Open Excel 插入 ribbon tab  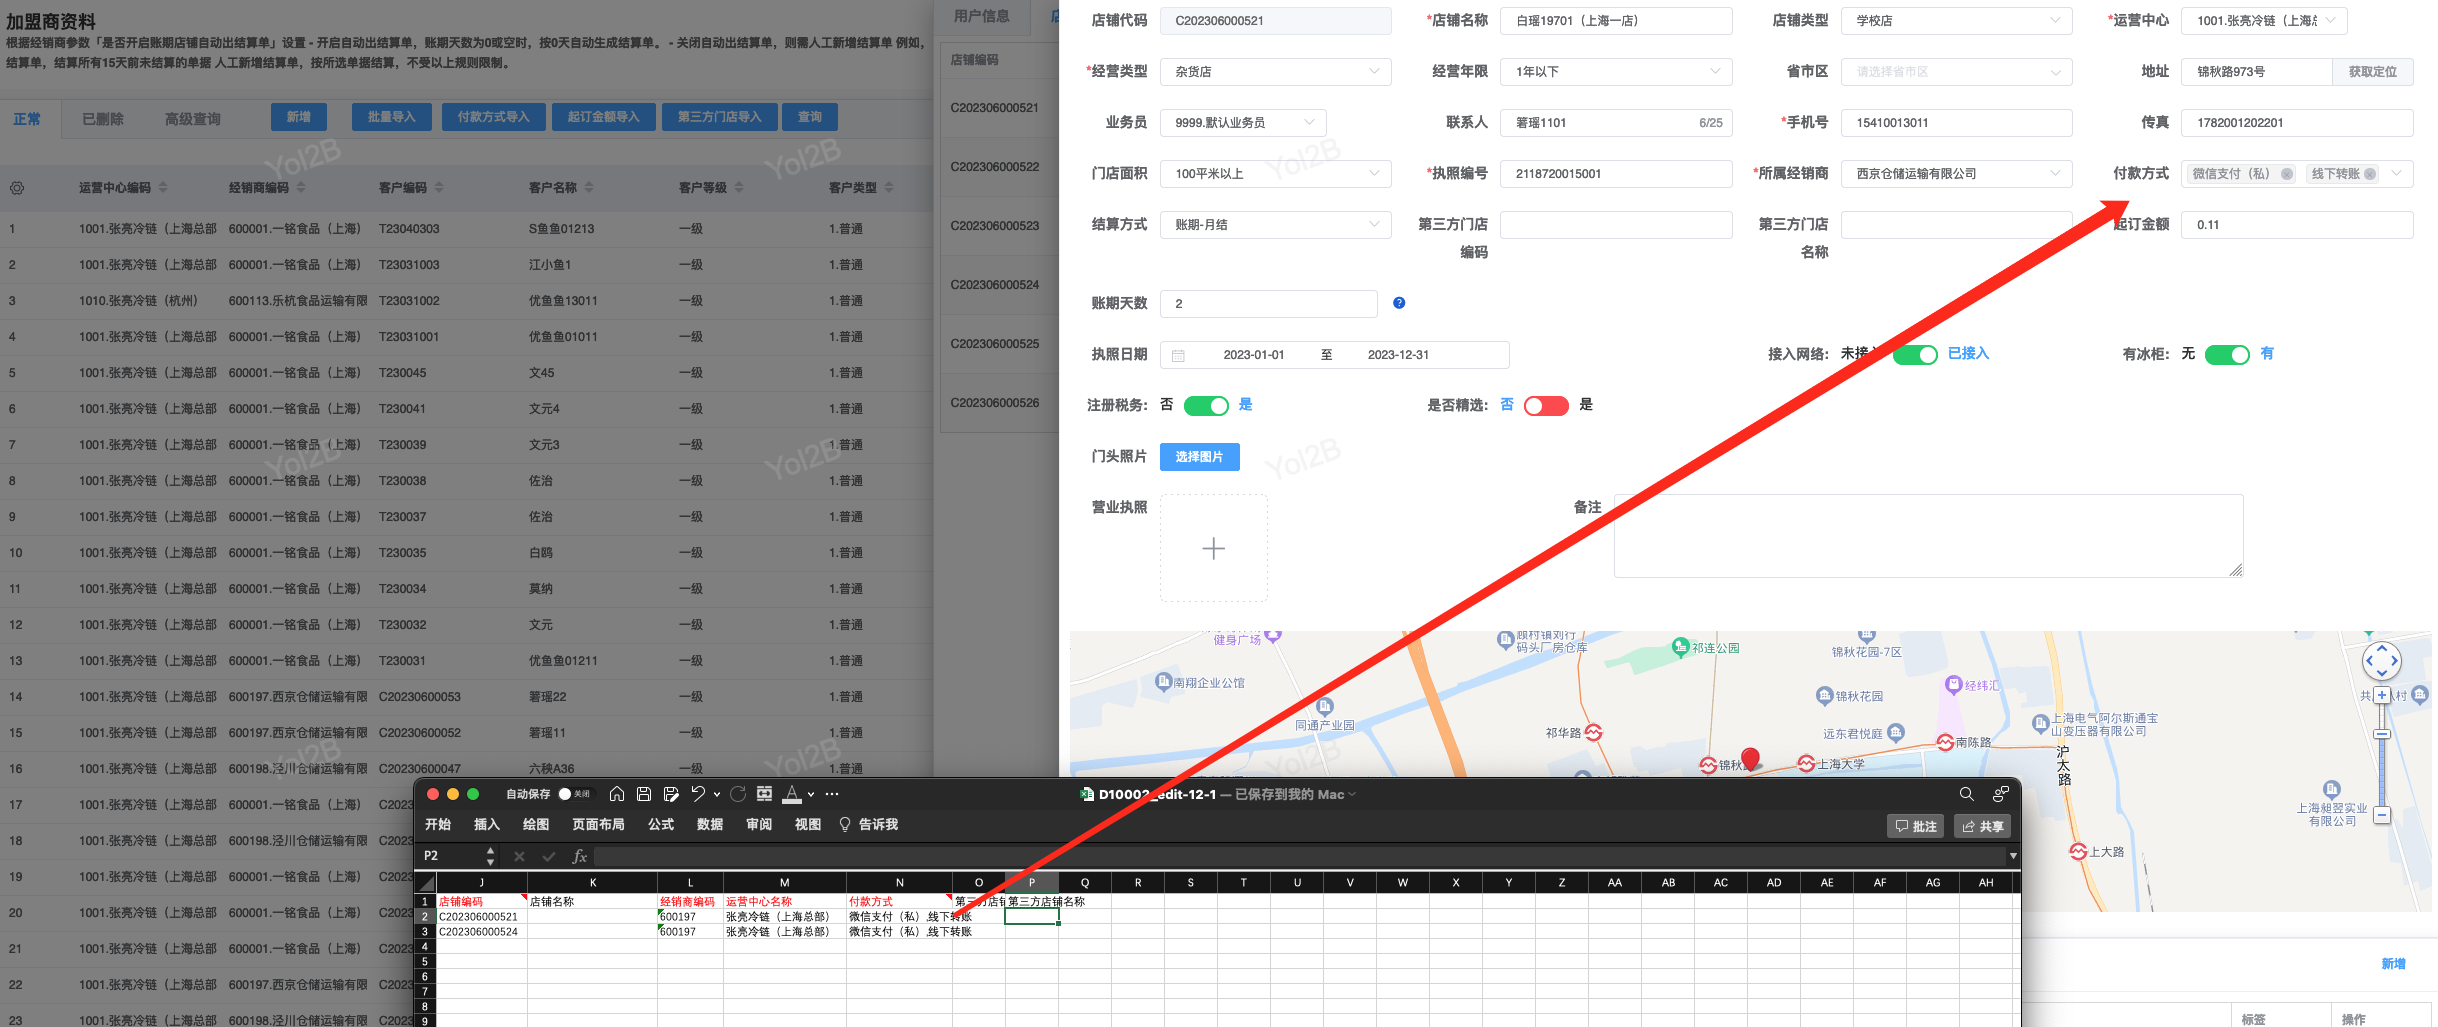point(487,825)
